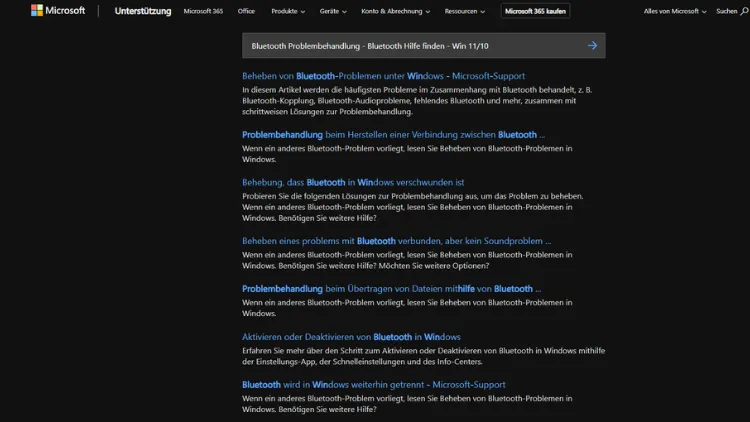Open the Unterstützung home link
The height and width of the screenshot is (422, 750).
coord(143,11)
